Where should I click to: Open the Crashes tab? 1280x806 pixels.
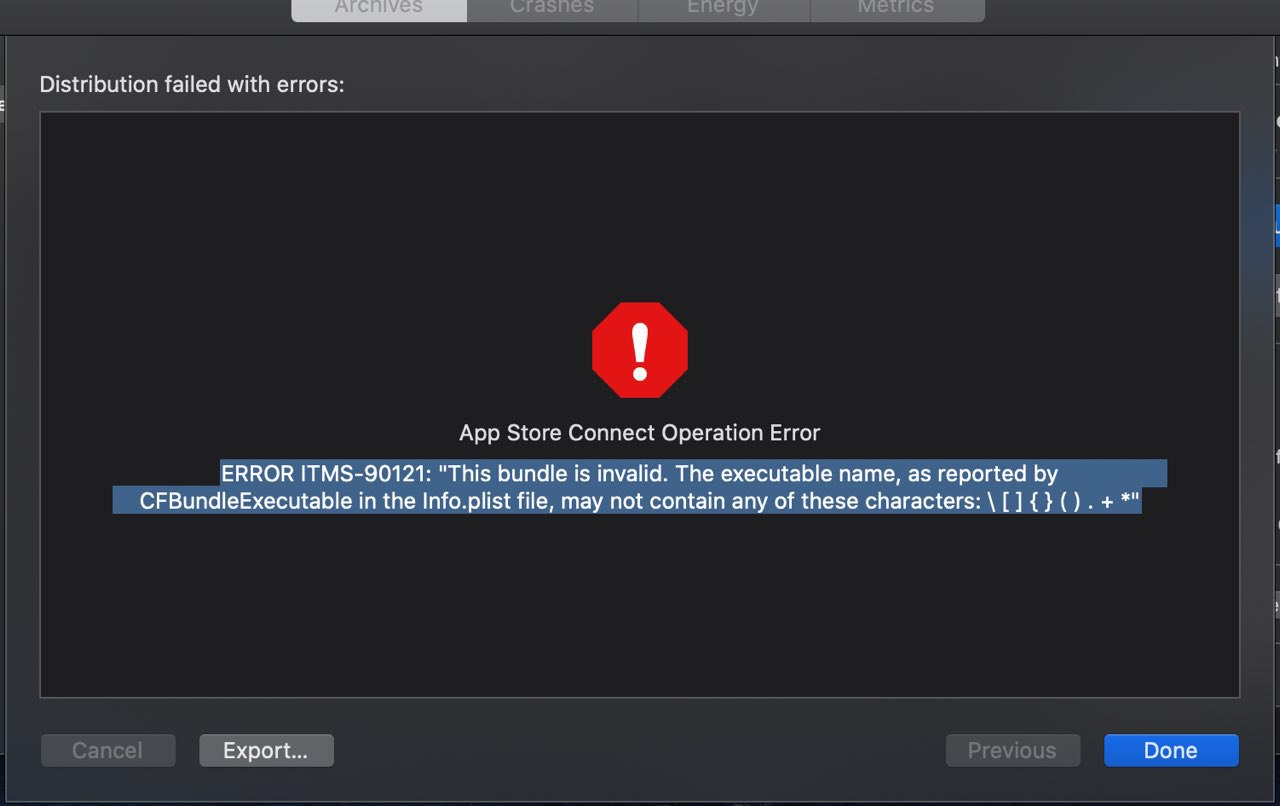point(551,8)
